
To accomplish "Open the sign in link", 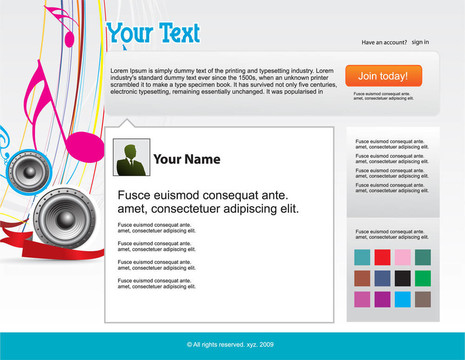I will click(x=420, y=42).
